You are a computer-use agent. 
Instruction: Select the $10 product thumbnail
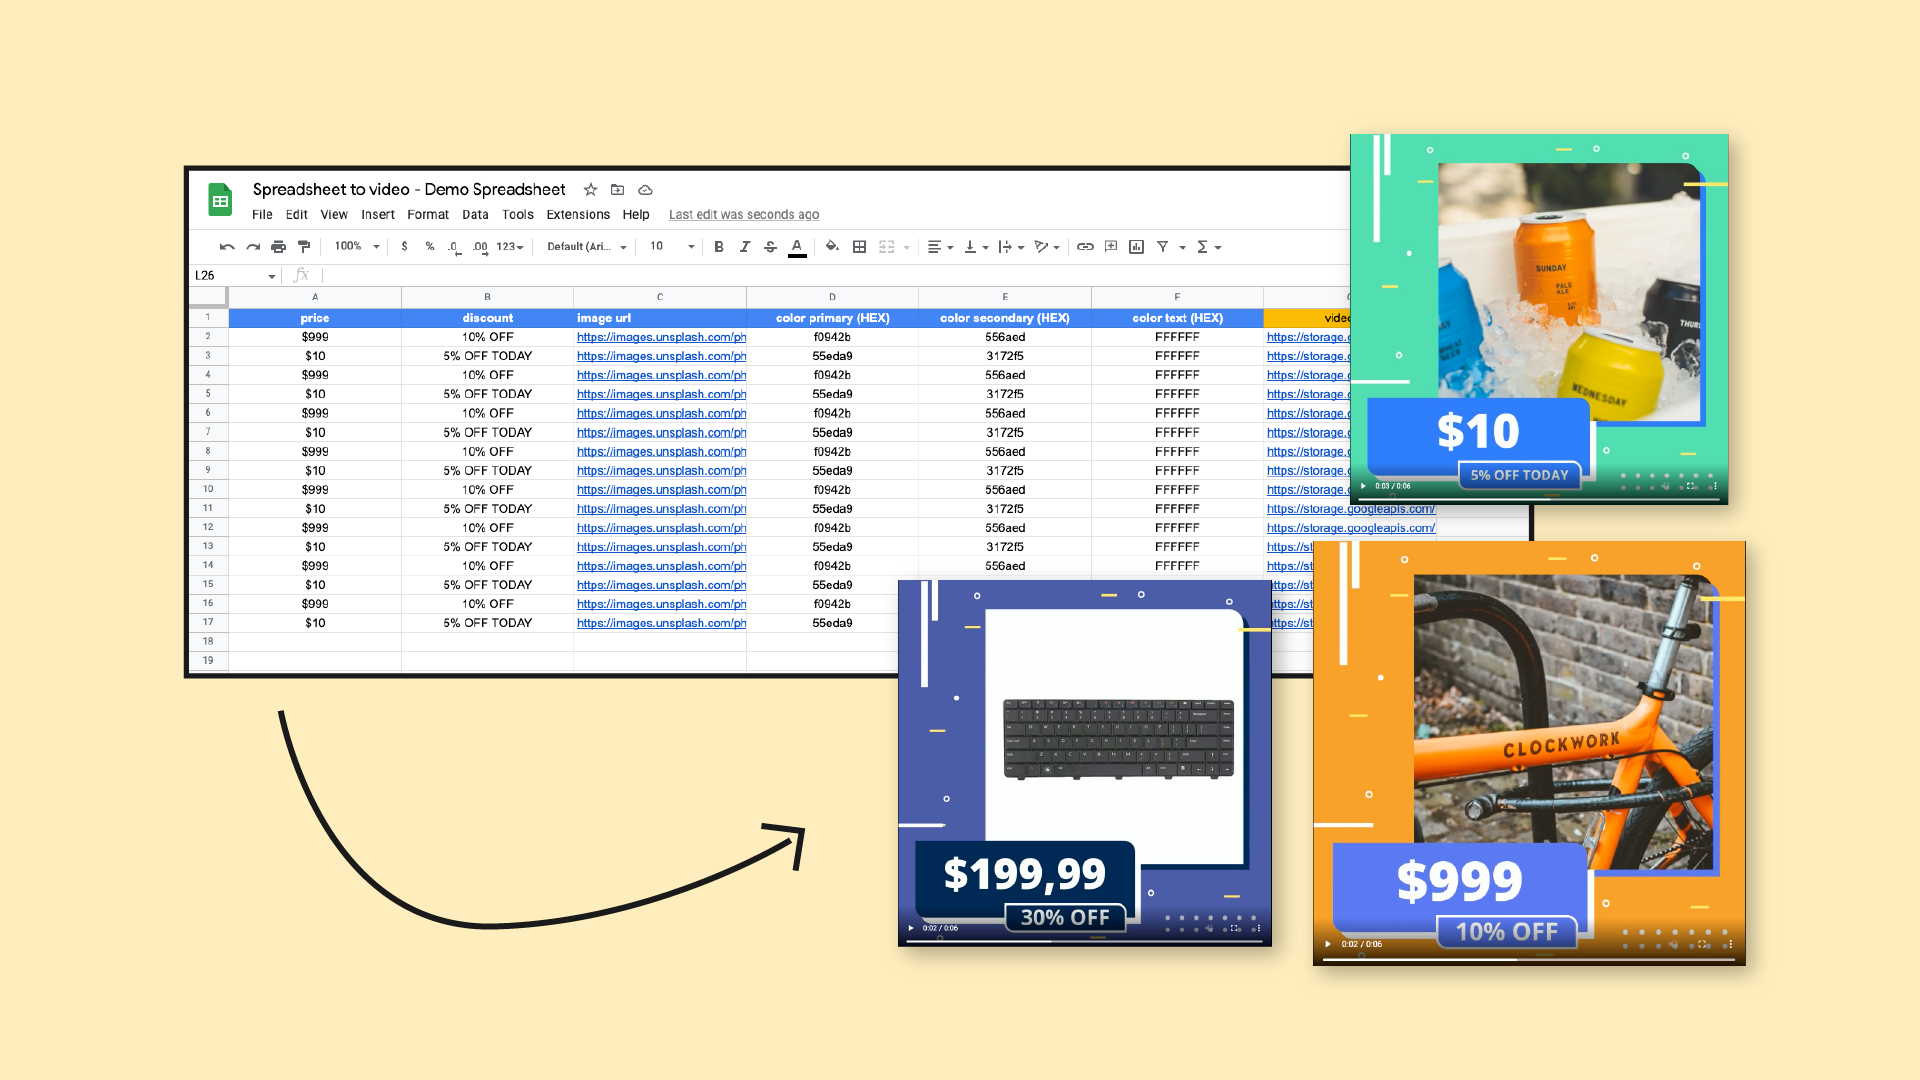pyautogui.click(x=1543, y=316)
